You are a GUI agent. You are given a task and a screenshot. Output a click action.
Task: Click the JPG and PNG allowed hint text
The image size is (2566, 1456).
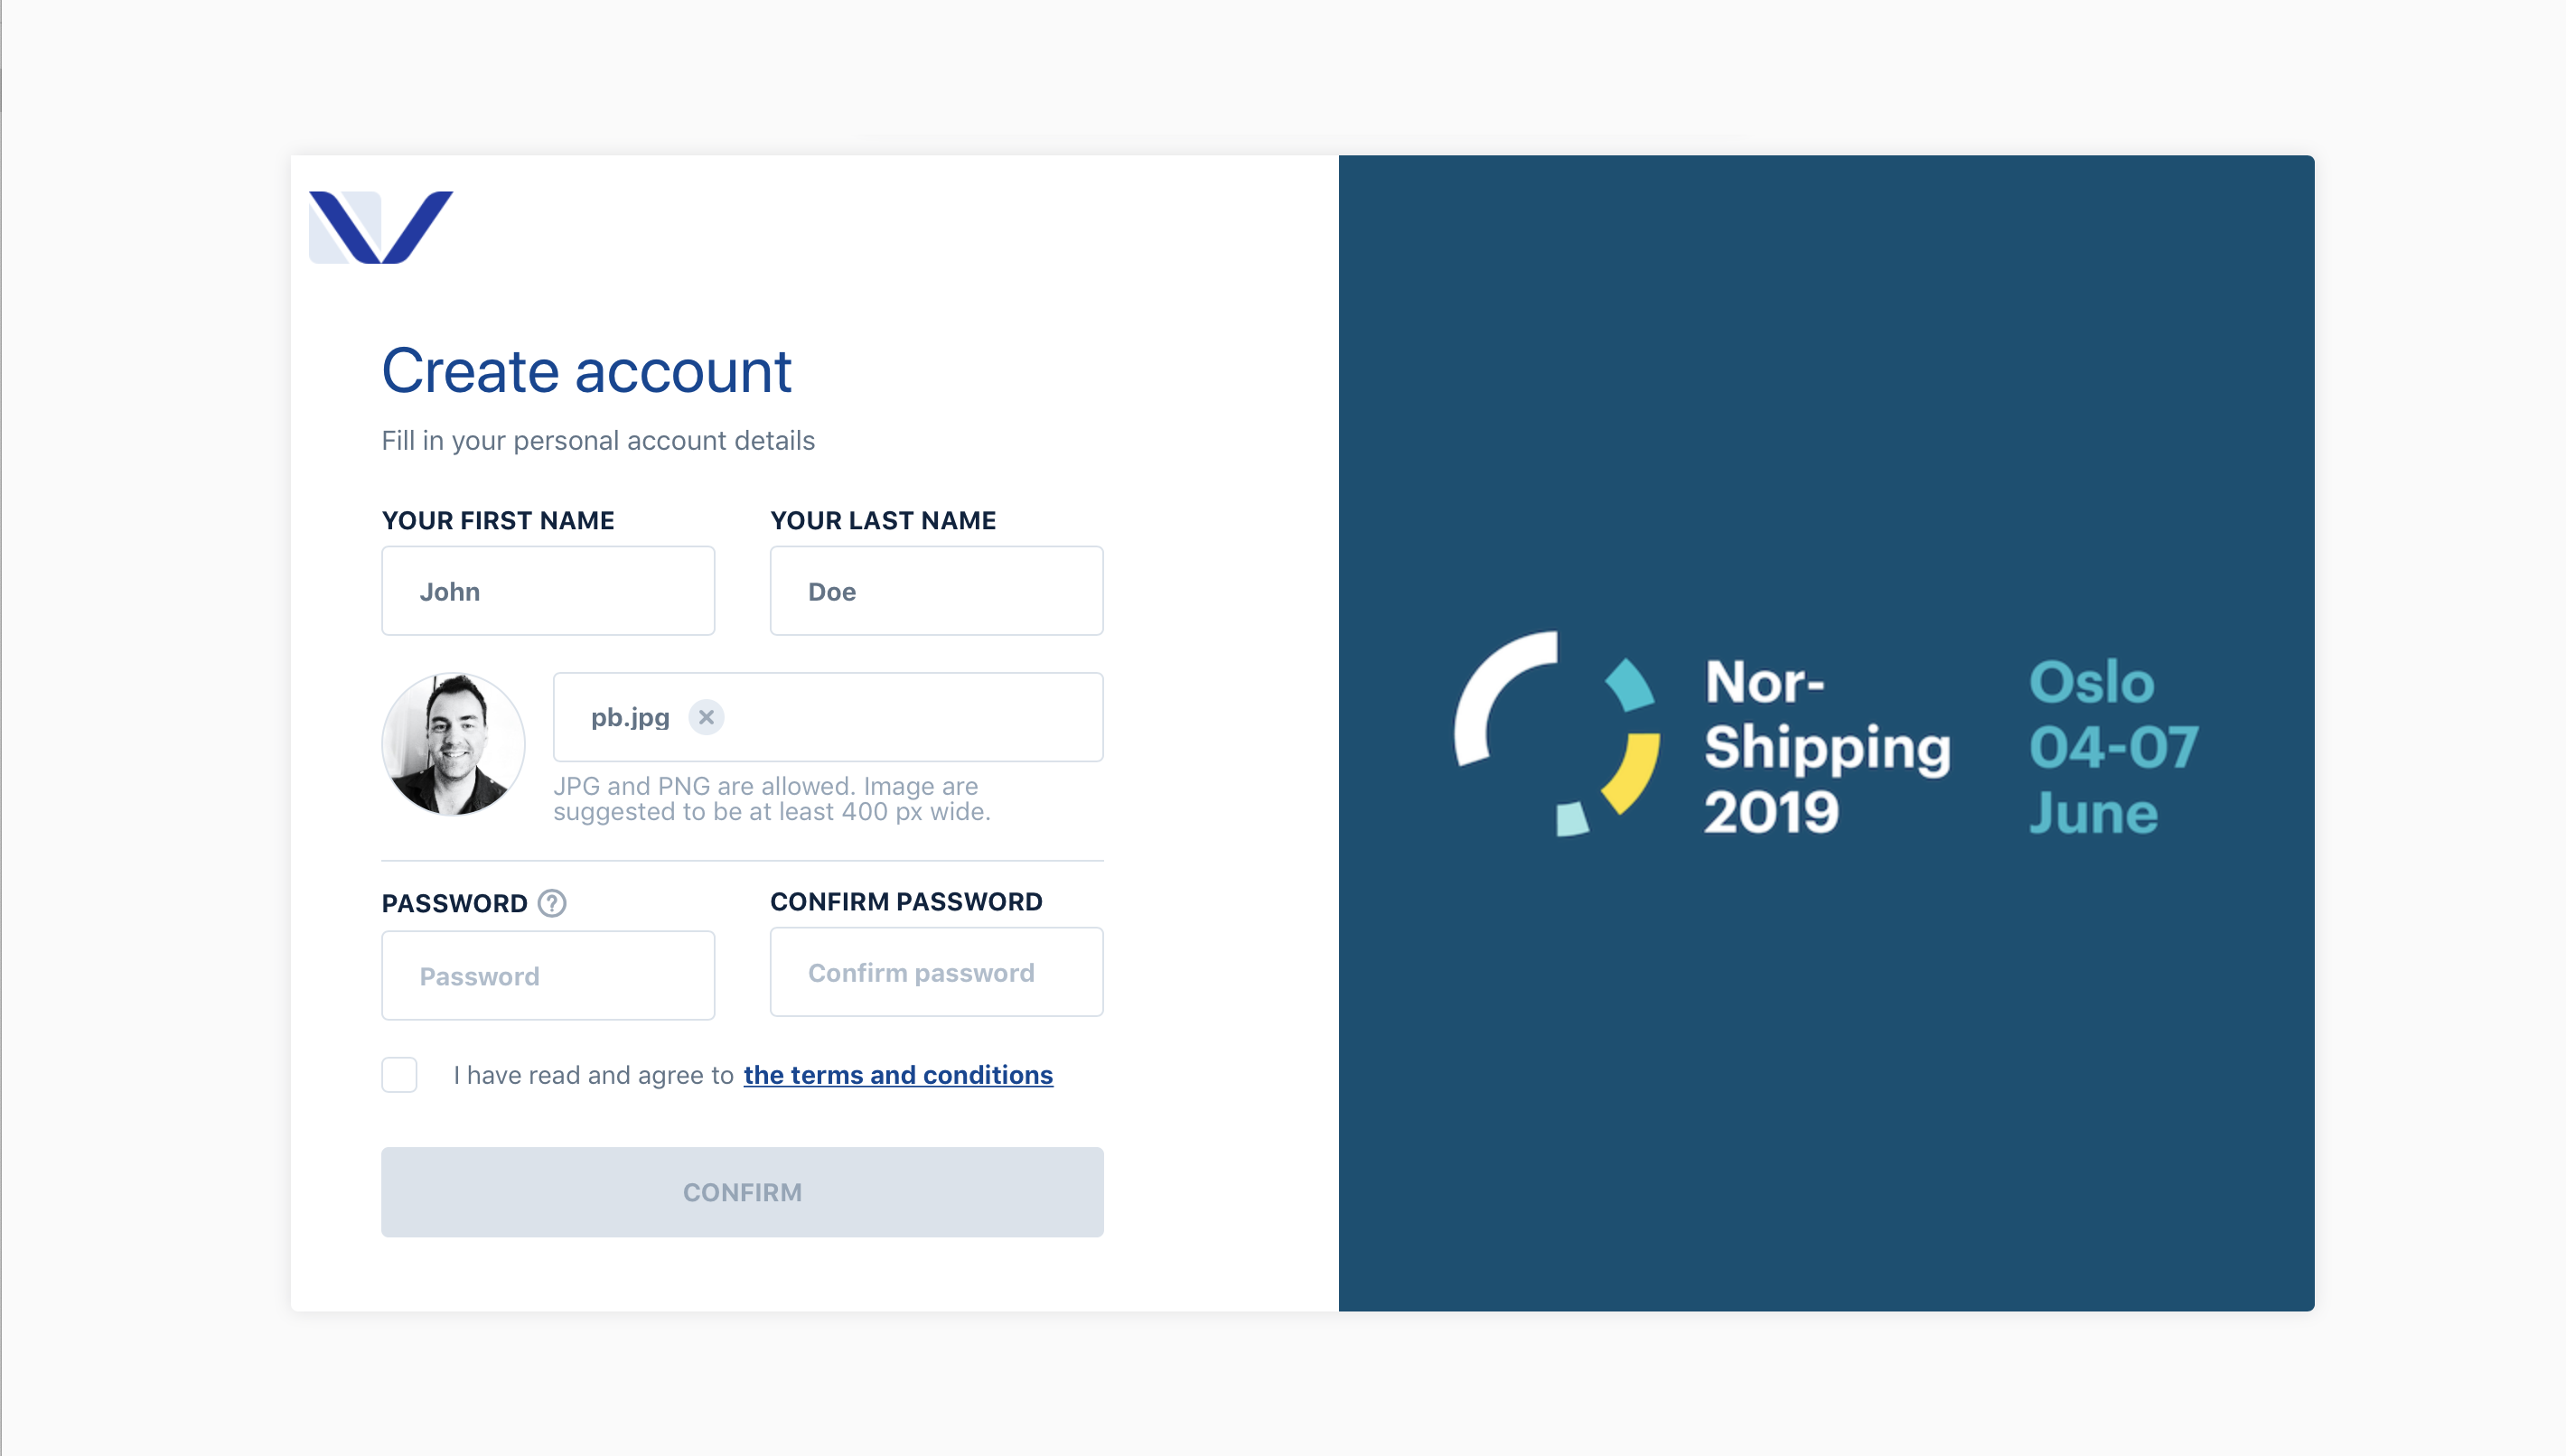pyautogui.click(x=772, y=799)
